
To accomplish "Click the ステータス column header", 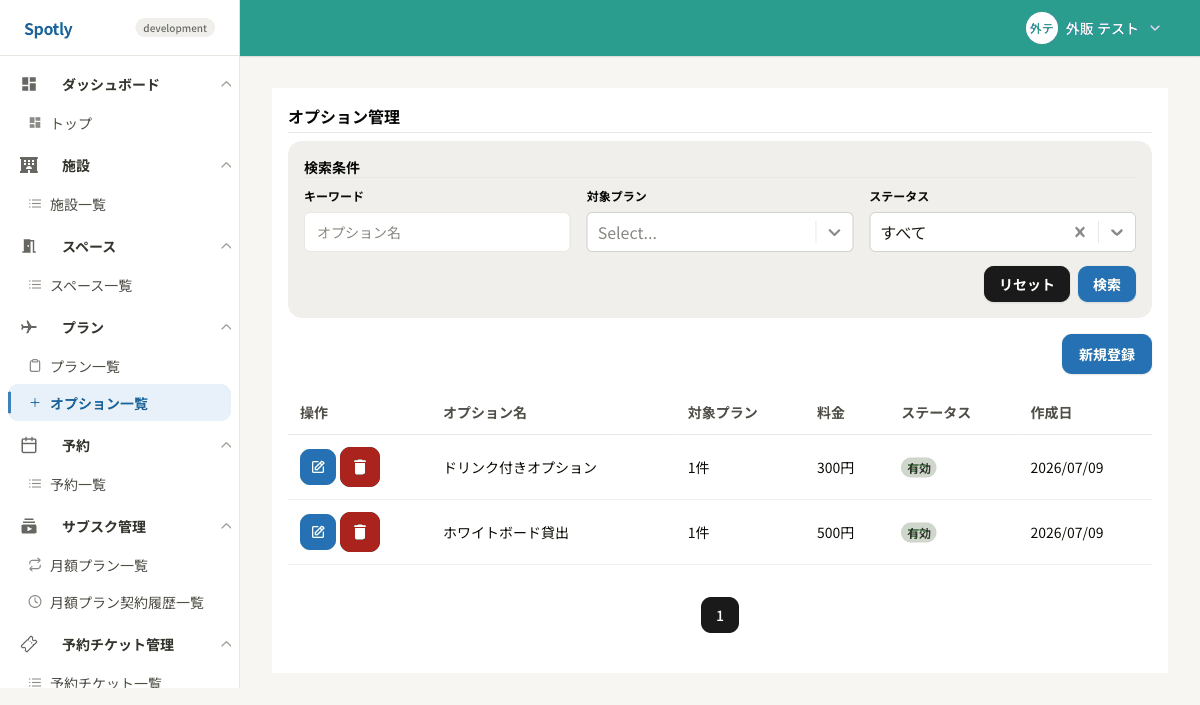I will coord(936,412).
